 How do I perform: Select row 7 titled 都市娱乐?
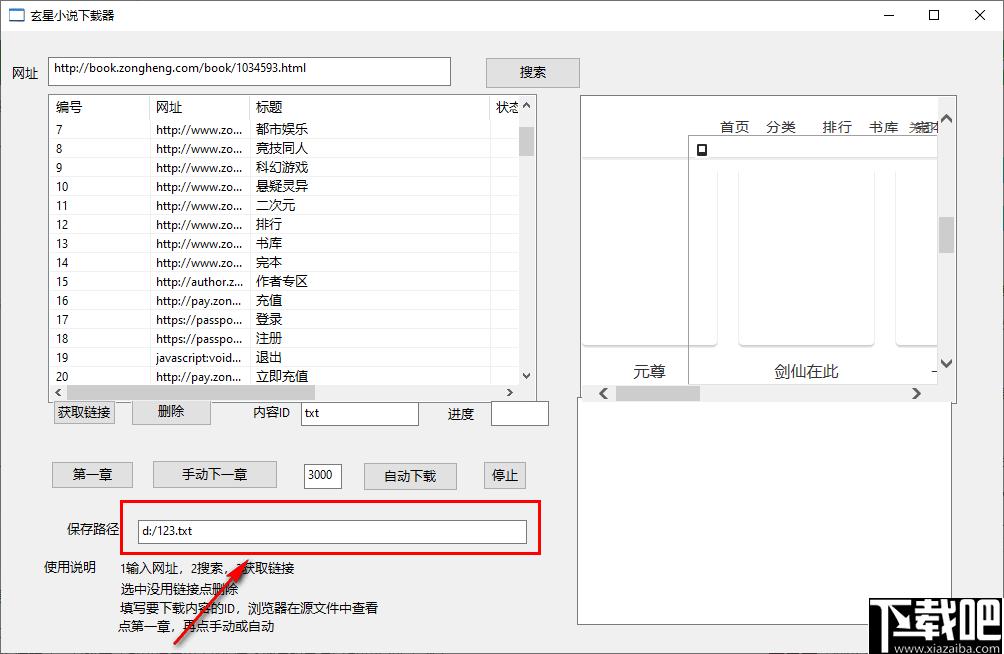[x=284, y=129]
